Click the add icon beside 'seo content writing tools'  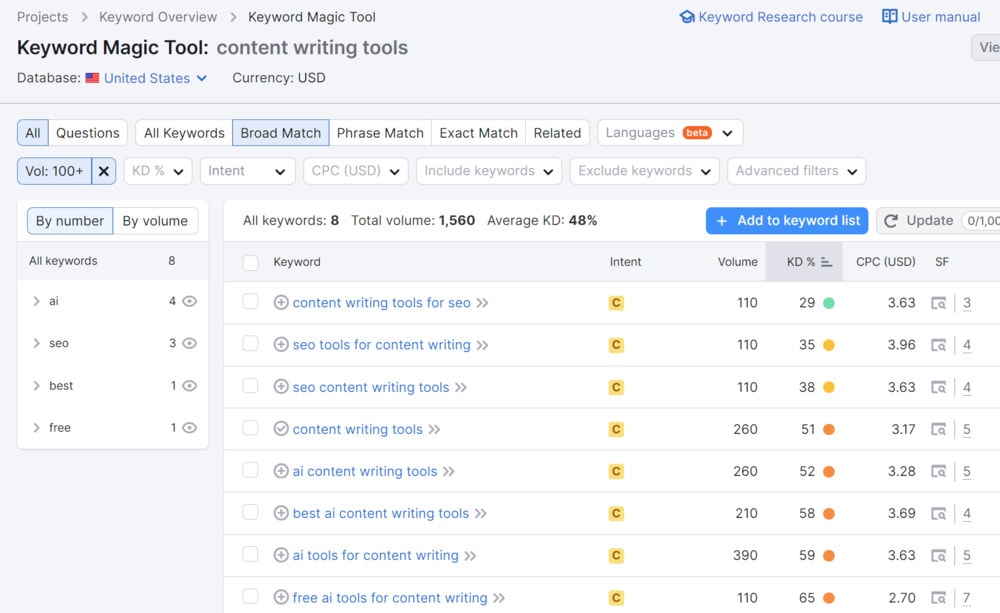pos(281,387)
